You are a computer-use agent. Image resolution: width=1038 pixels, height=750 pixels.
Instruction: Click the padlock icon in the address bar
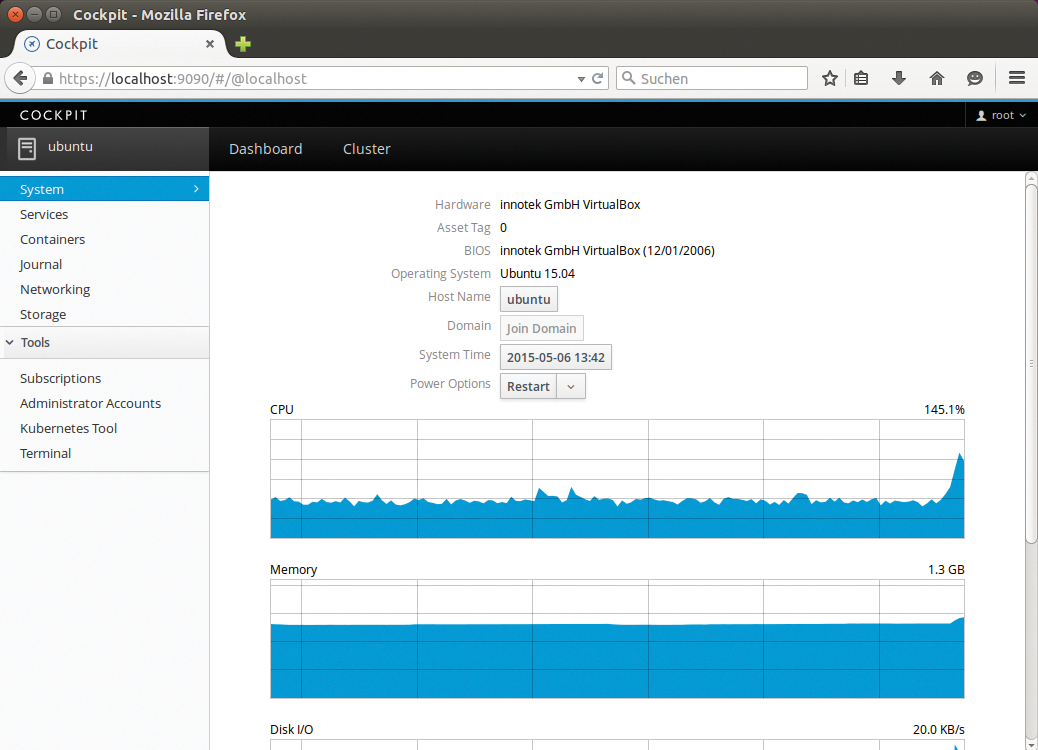pos(48,78)
